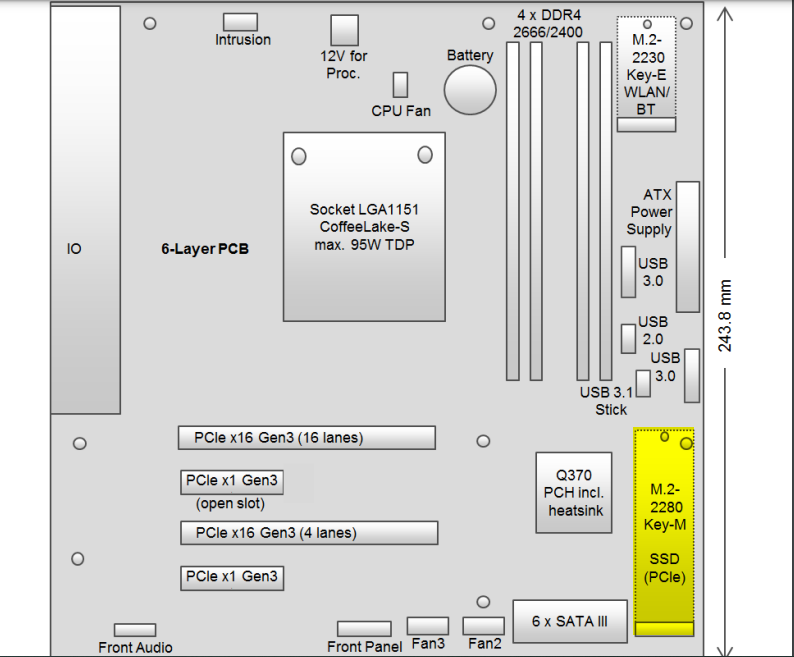Click the PCIe x1 Gen3 open slot
The height and width of the screenshot is (657, 794).
coord(232,482)
